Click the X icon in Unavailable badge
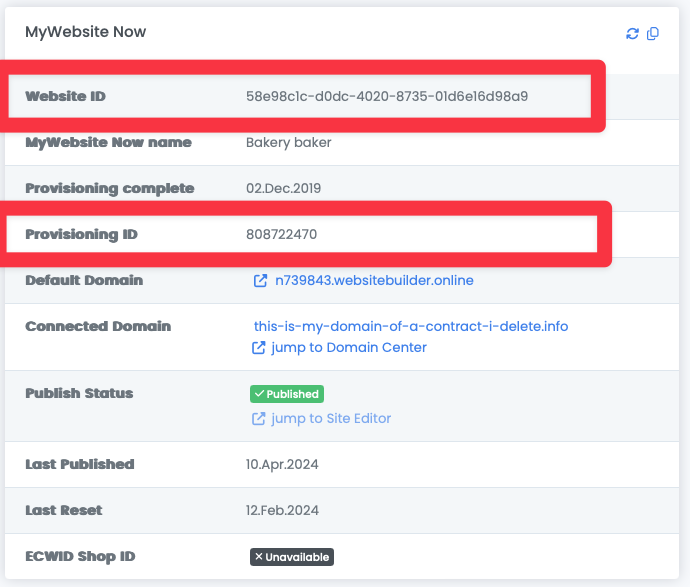This screenshot has height=587, width=690. (258, 557)
